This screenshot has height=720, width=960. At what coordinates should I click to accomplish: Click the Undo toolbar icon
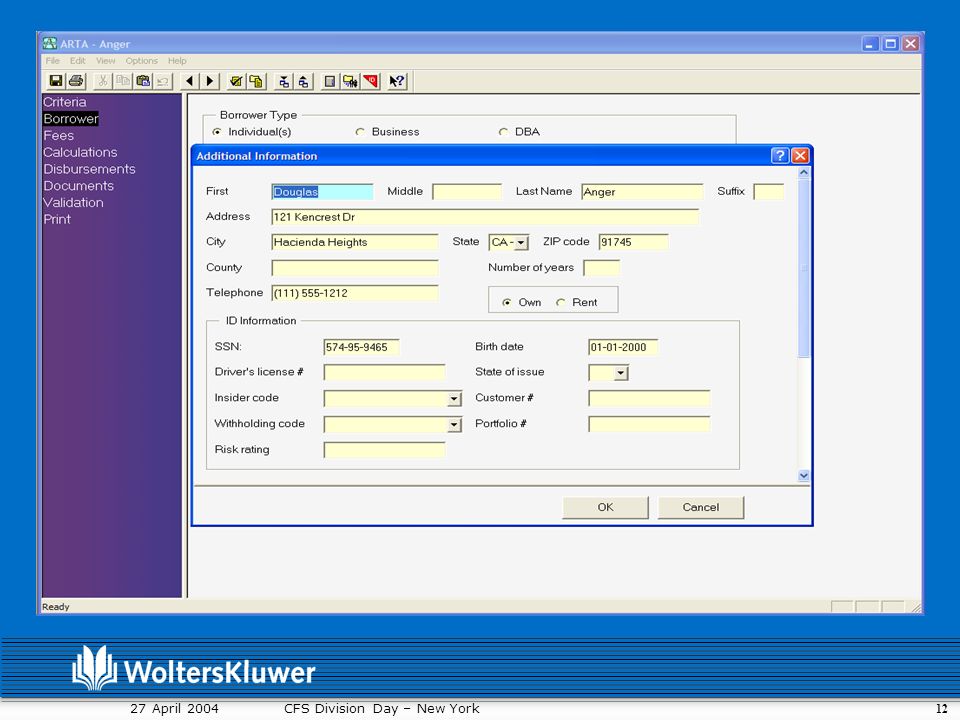coord(163,81)
